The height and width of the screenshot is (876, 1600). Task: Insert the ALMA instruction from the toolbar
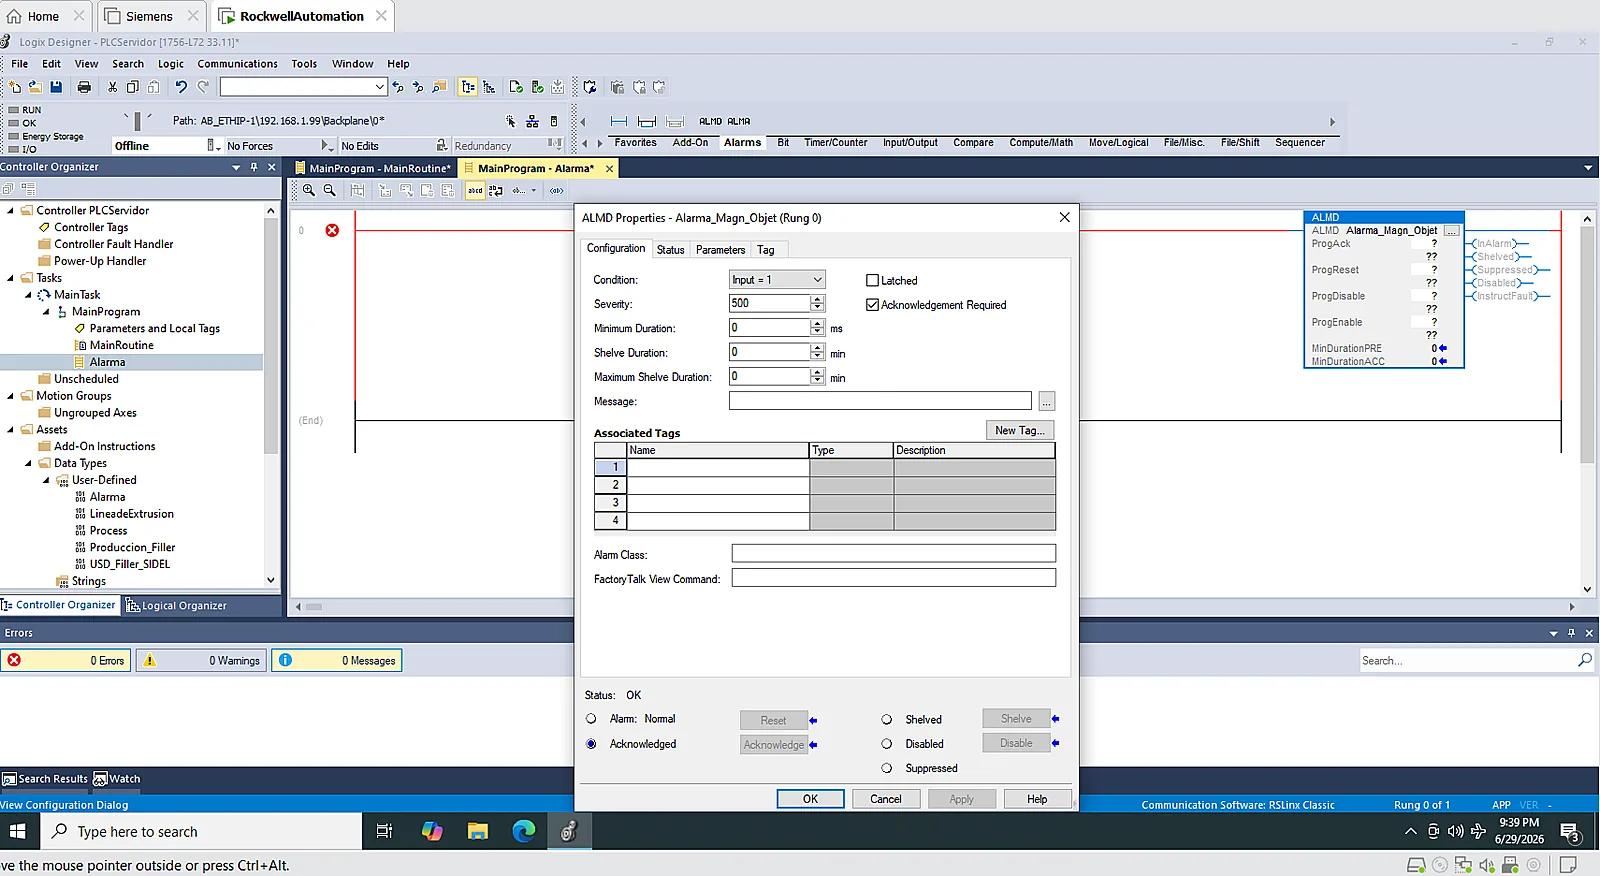pos(739,121)
